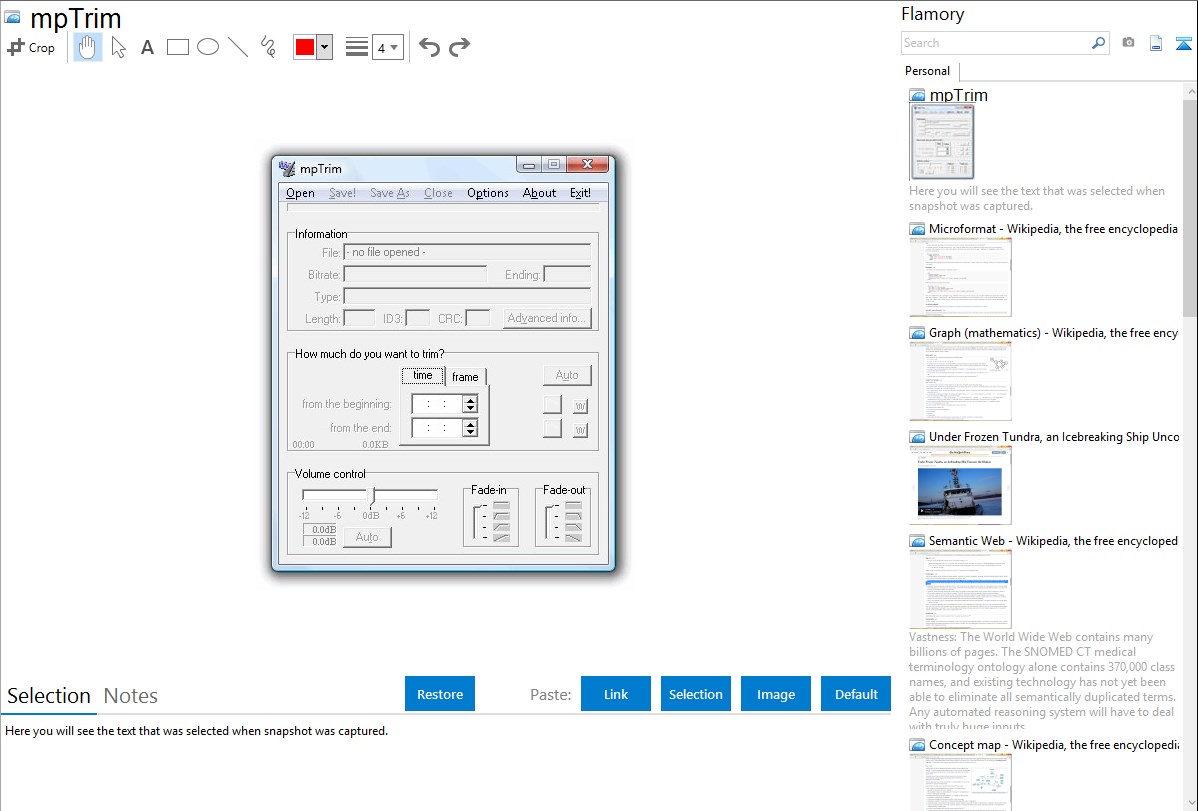1198x811 pixels.
Task: Open the Semantic Web snapshot thumbnail
Action: click(960, 588)
